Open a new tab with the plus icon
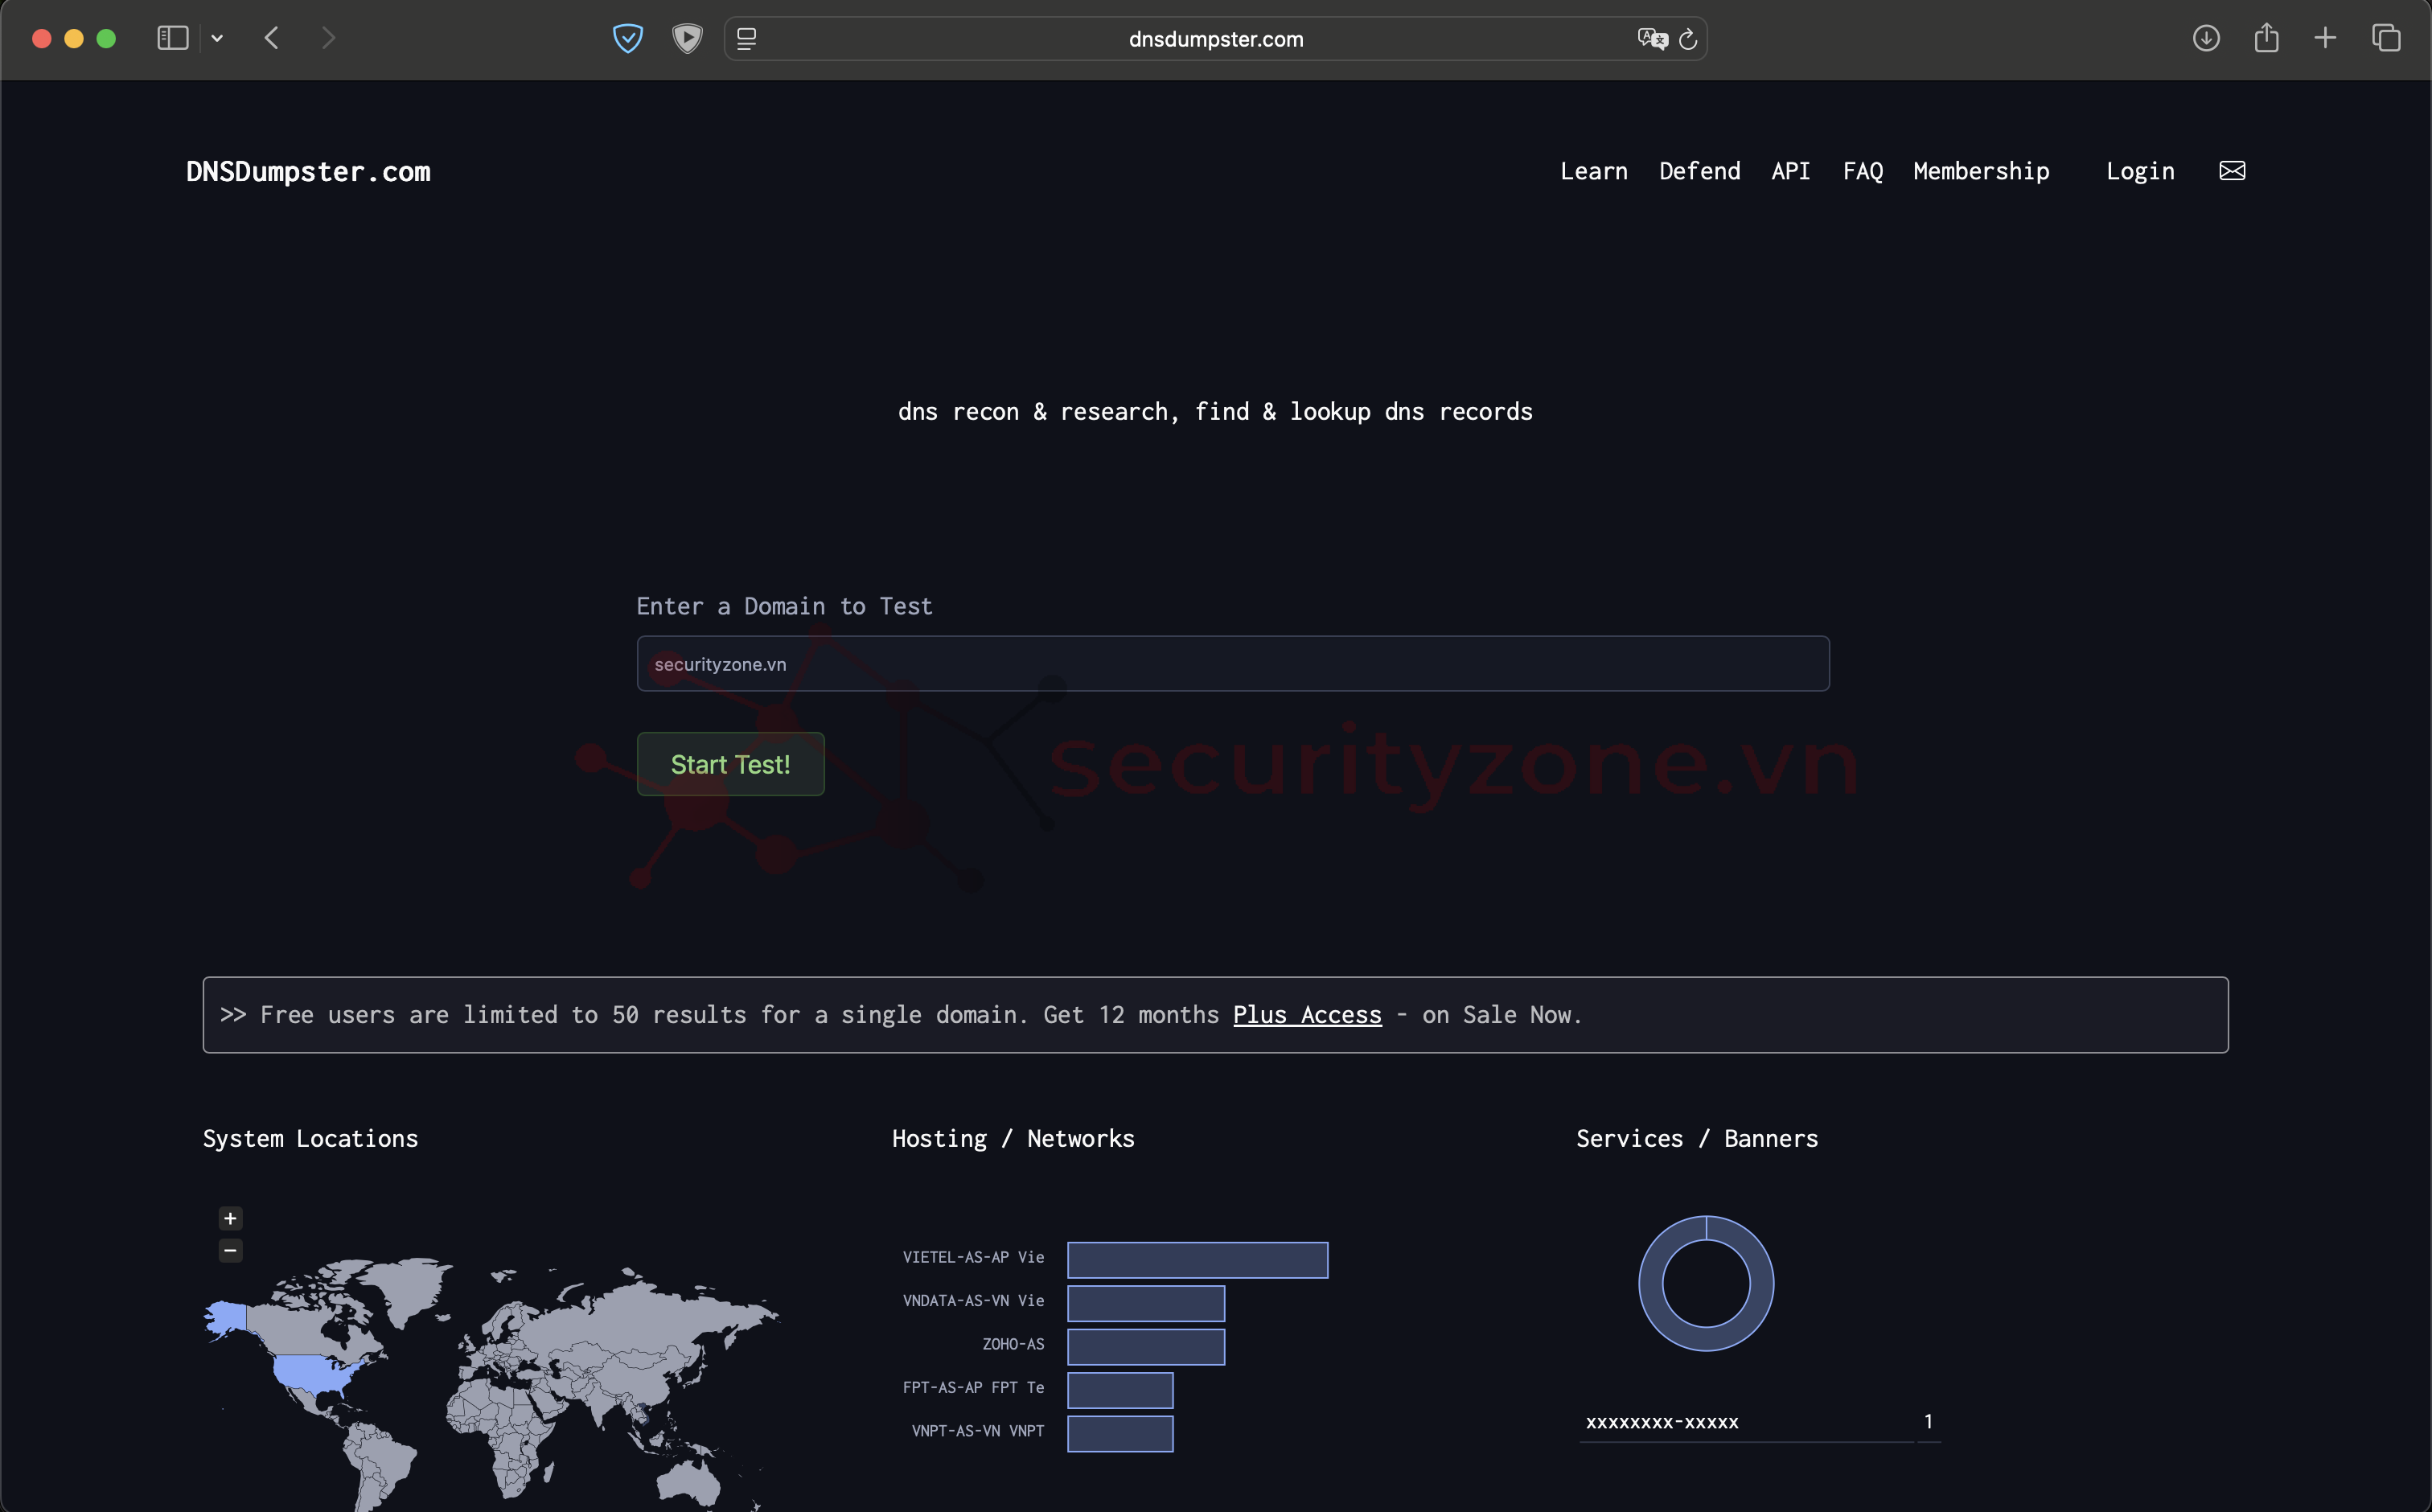2432x1512 pixels. point(2325,38)
